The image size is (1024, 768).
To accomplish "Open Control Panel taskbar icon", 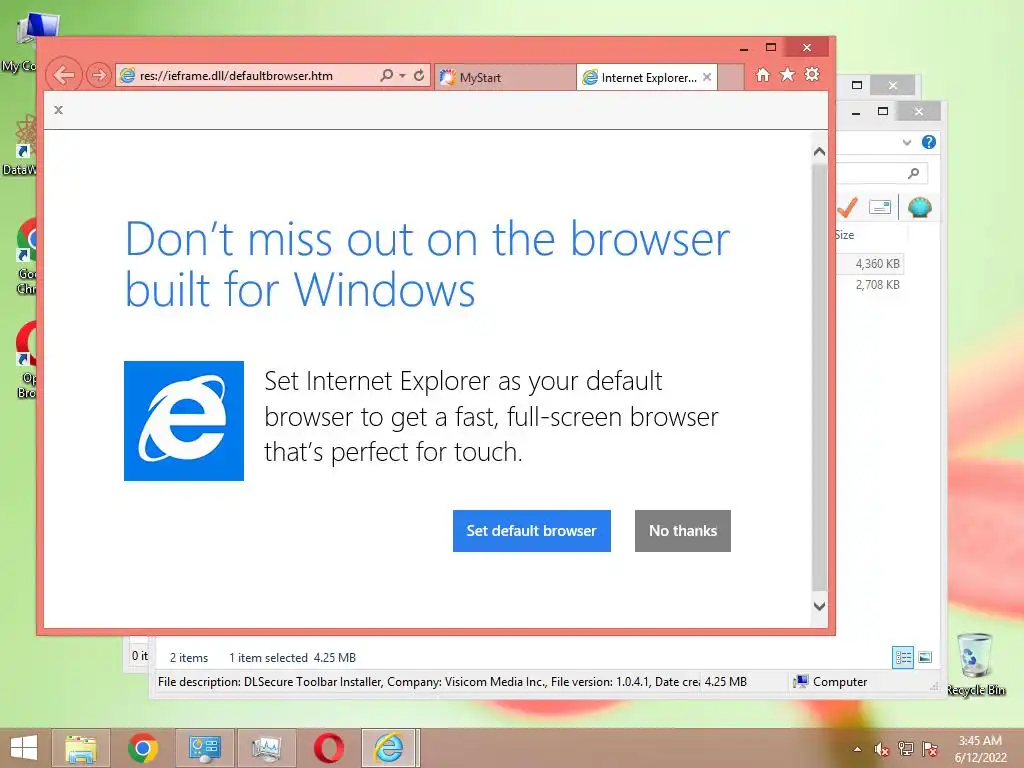I will click(x=204, y=748).
